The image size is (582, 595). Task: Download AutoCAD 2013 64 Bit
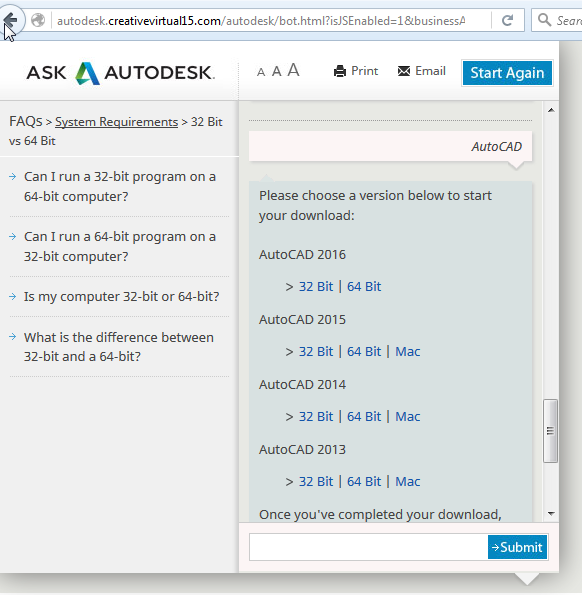[x=364, y=481]
